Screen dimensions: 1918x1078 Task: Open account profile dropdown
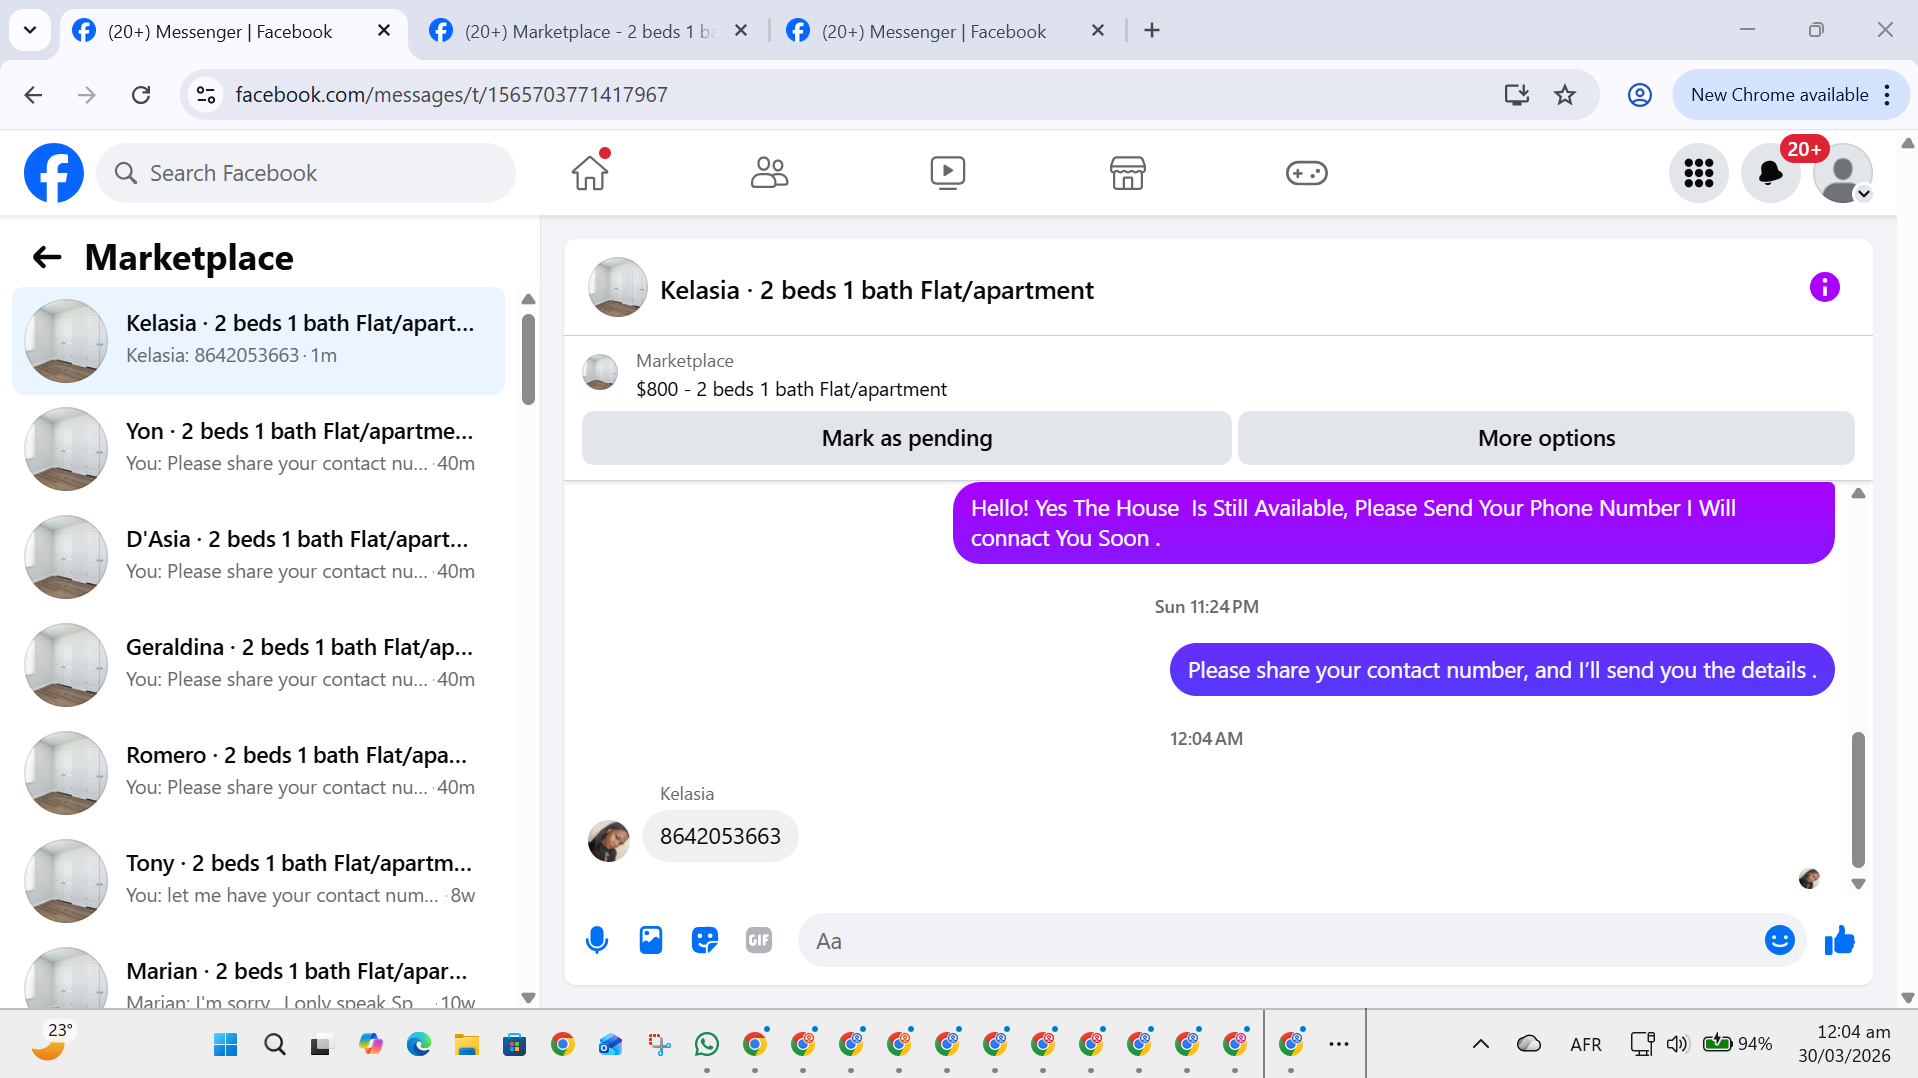[1842, 173]
